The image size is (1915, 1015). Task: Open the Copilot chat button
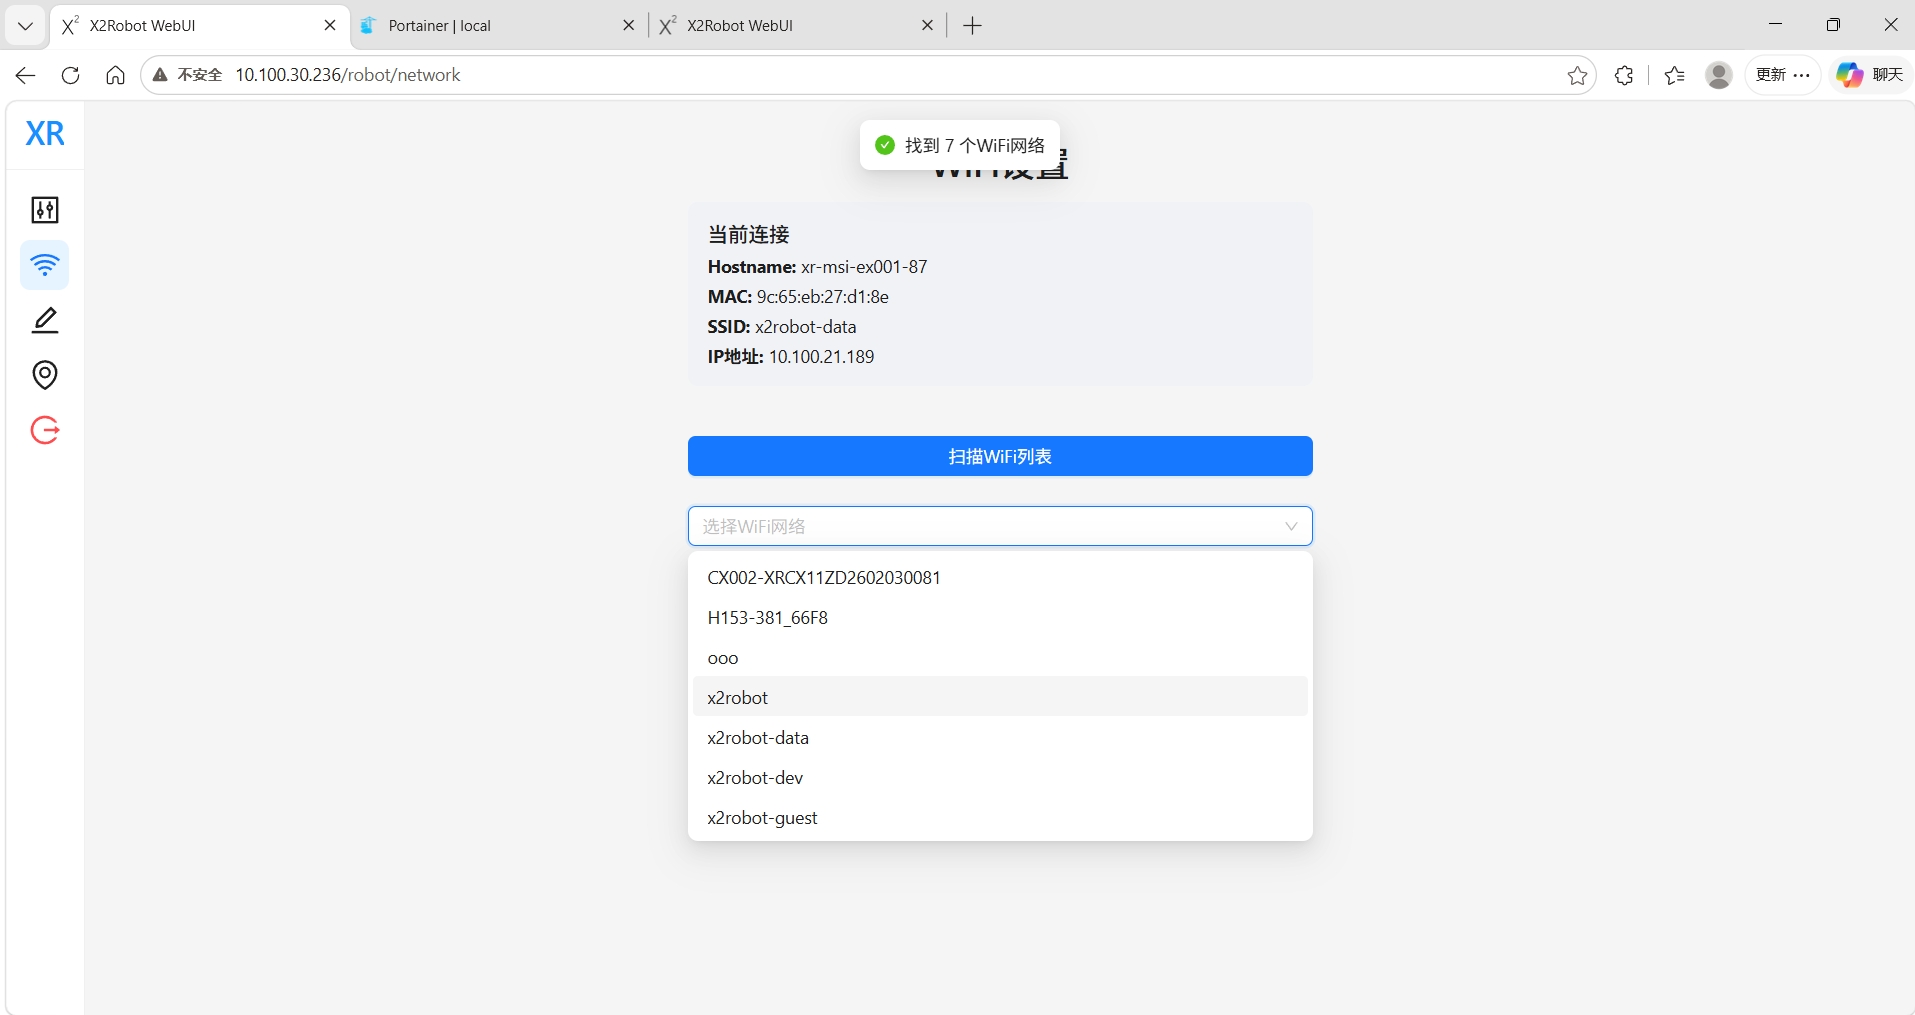point(1870,75)
